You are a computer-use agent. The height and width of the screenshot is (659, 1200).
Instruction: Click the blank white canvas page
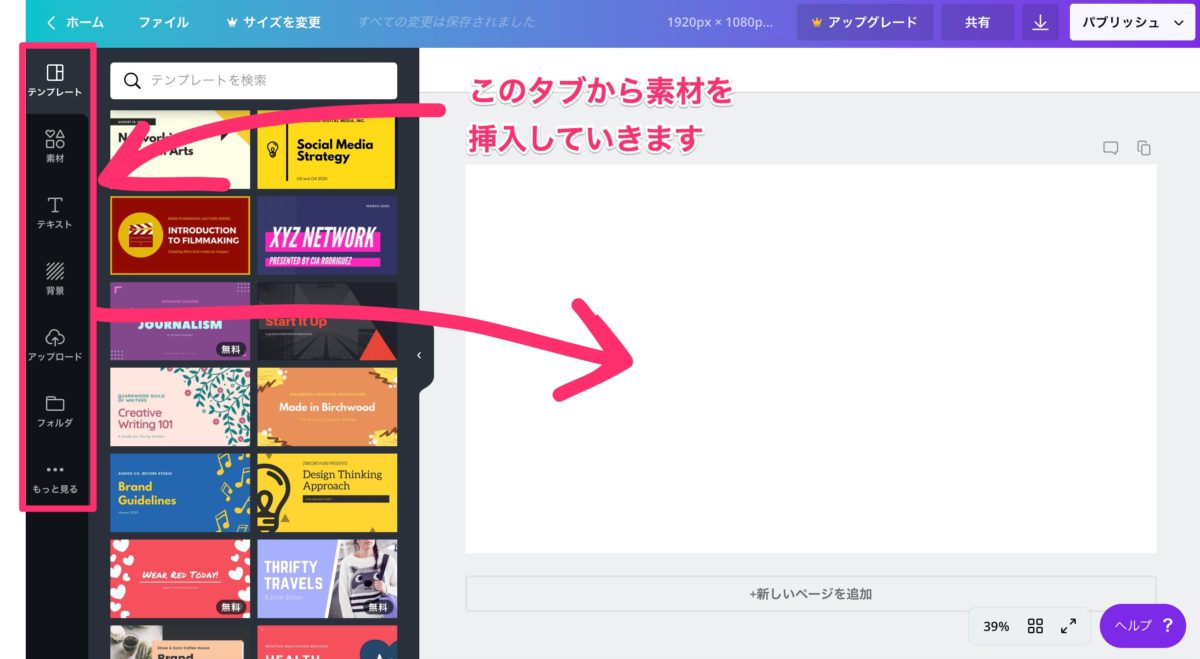pos(811,359)
